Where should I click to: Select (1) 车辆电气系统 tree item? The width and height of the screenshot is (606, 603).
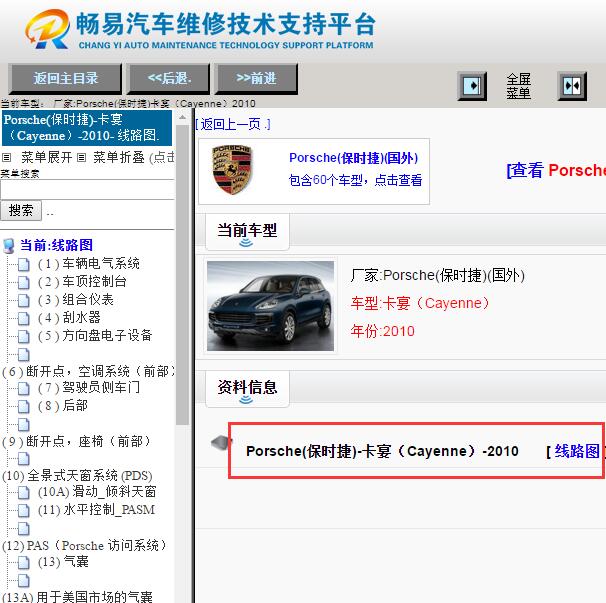pos(89,264)
